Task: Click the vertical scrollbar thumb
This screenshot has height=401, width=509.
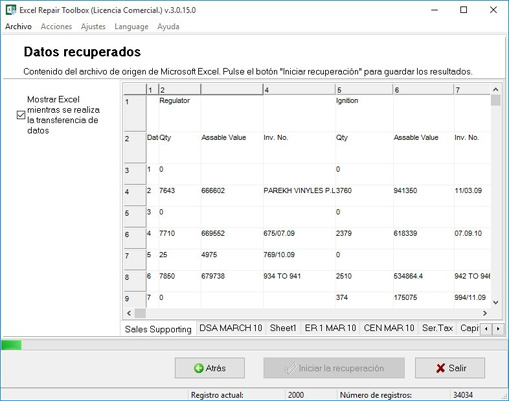Action: click(x=496, y=100)
